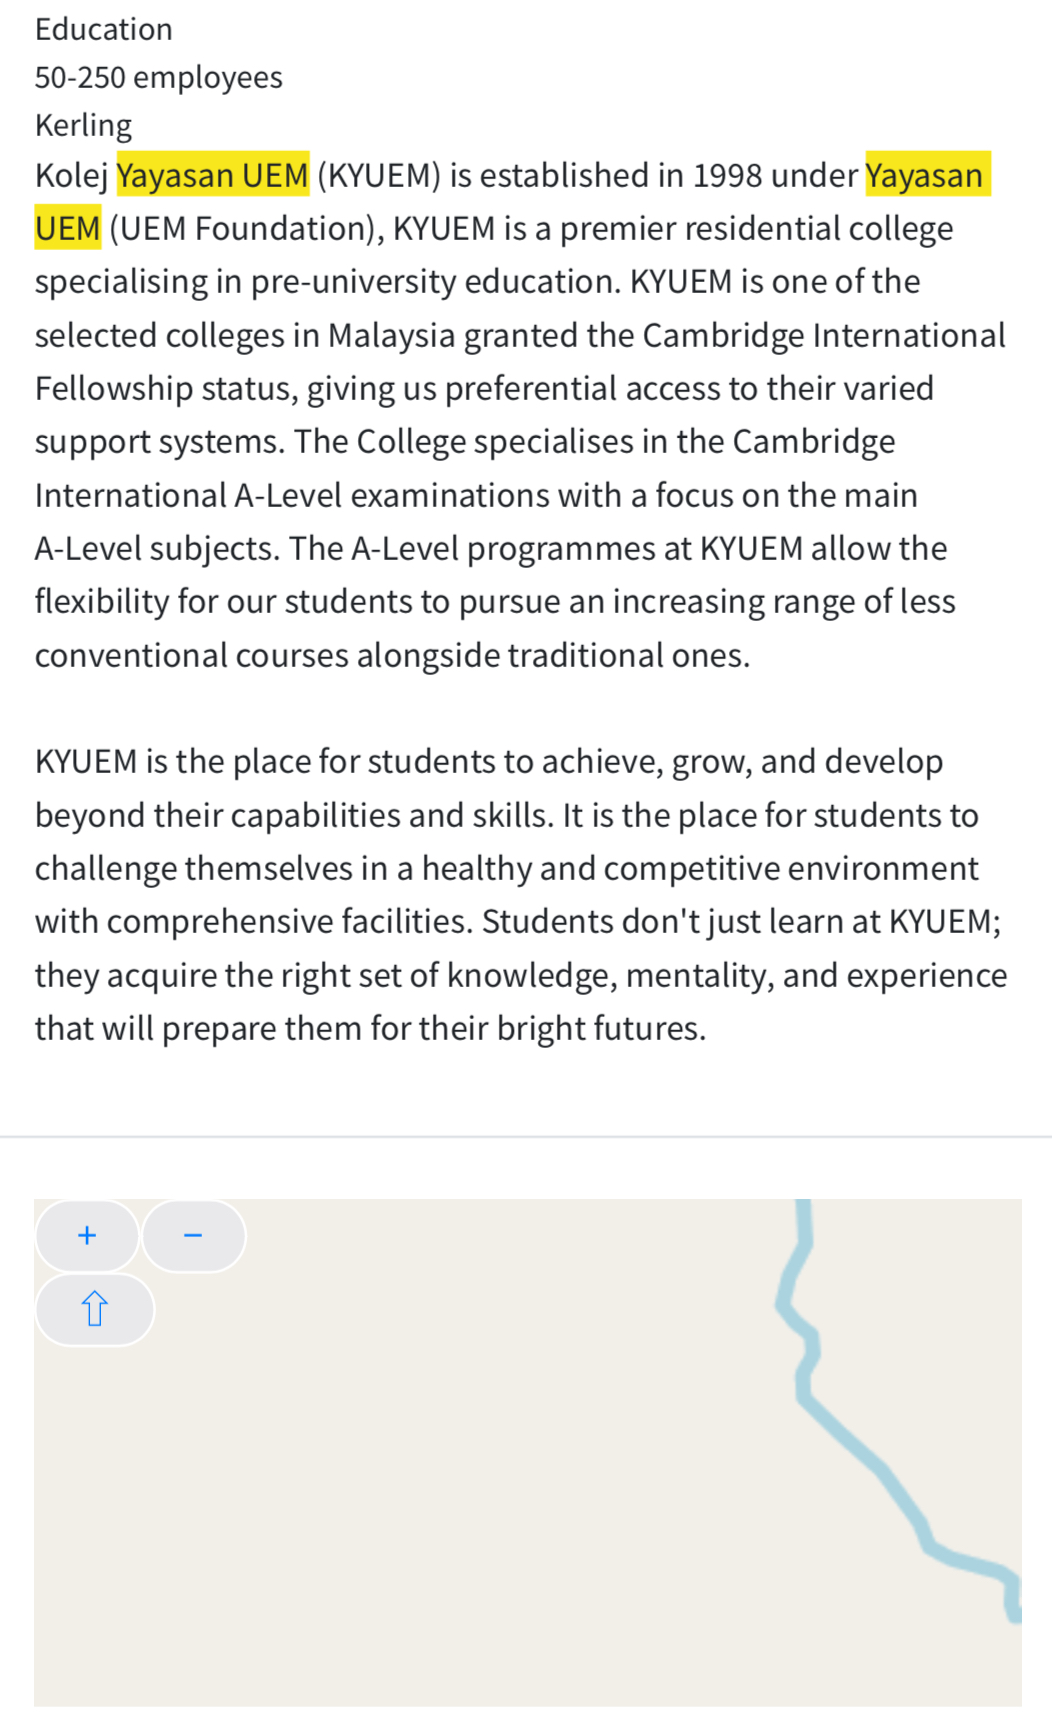The image size is (1052, 1722).
Task: Click the blue river line on the map
Action: (x=860, y=1448)
